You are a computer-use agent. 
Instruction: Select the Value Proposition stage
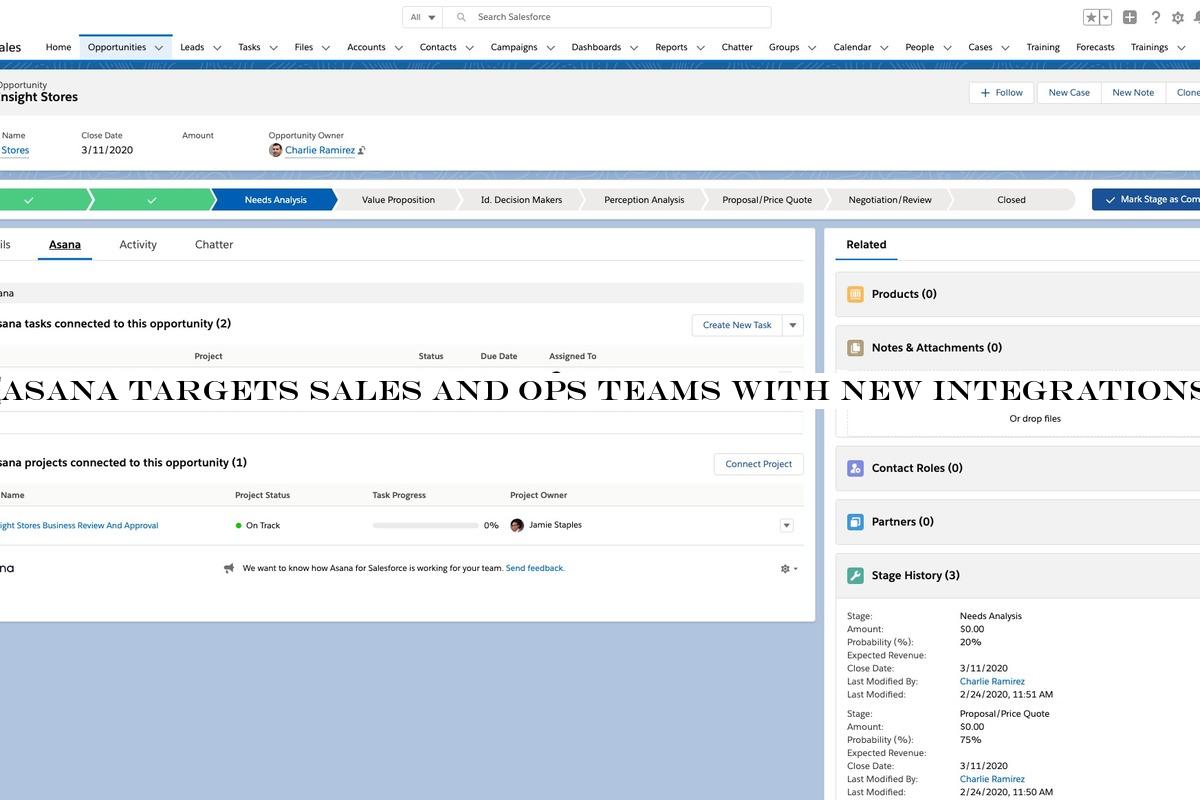(398, 200)
